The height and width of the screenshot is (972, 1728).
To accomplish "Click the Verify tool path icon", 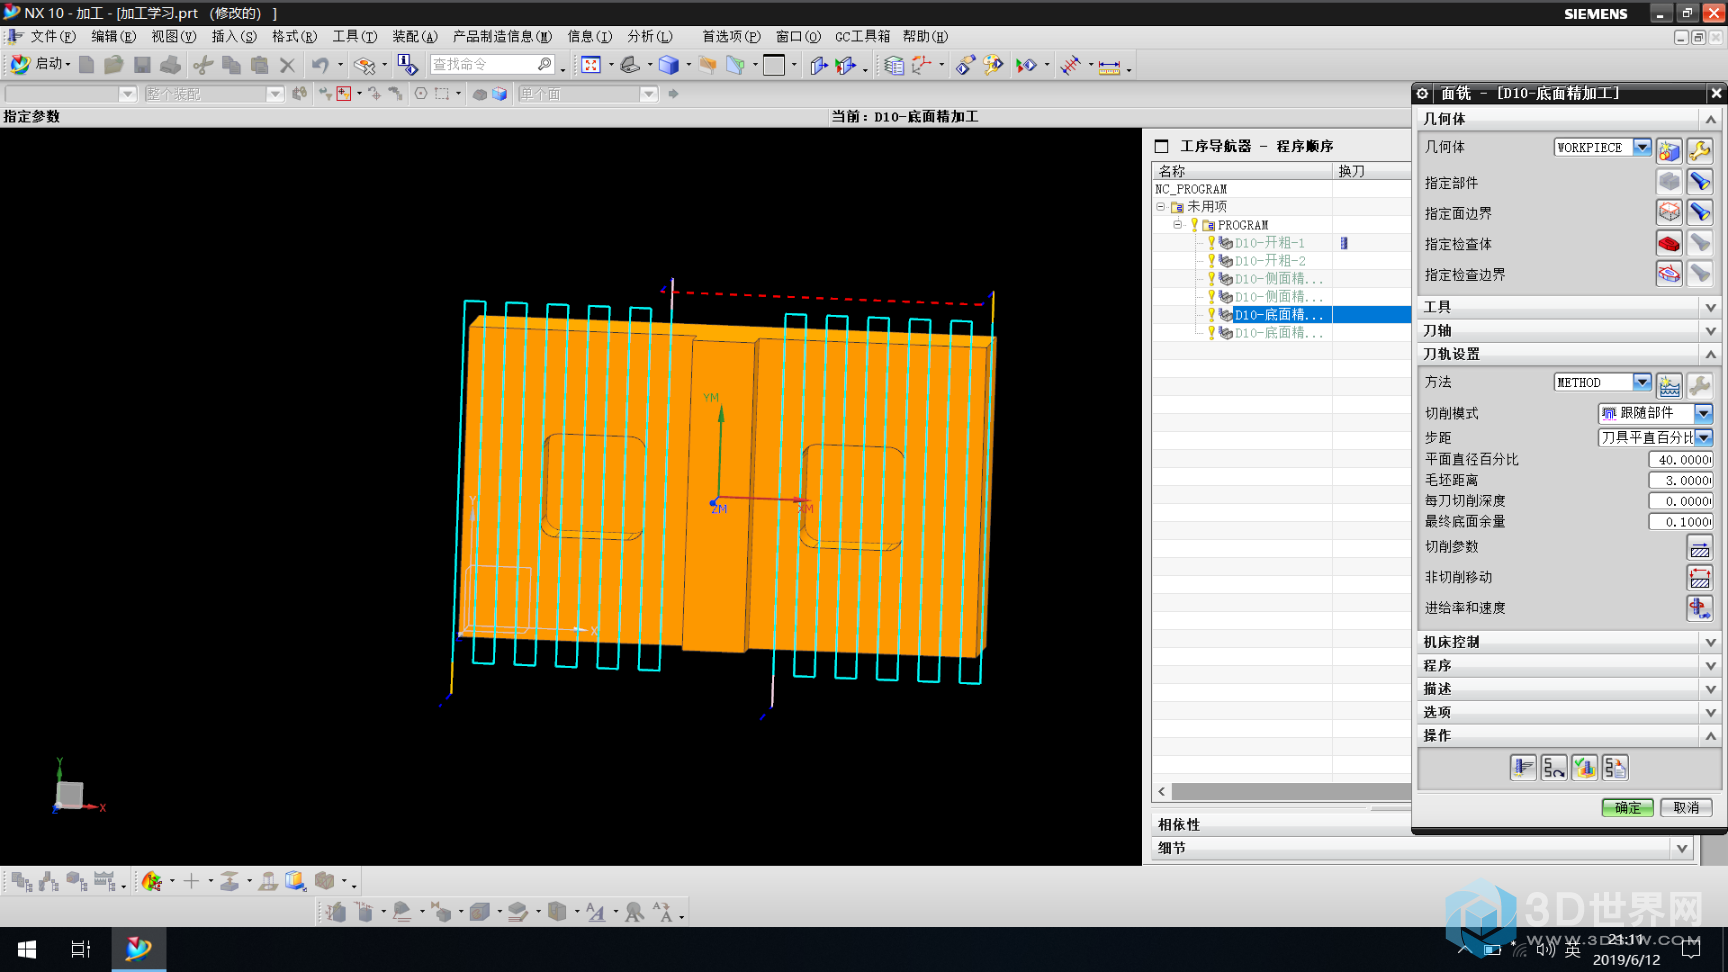I will coord(1585,767).
